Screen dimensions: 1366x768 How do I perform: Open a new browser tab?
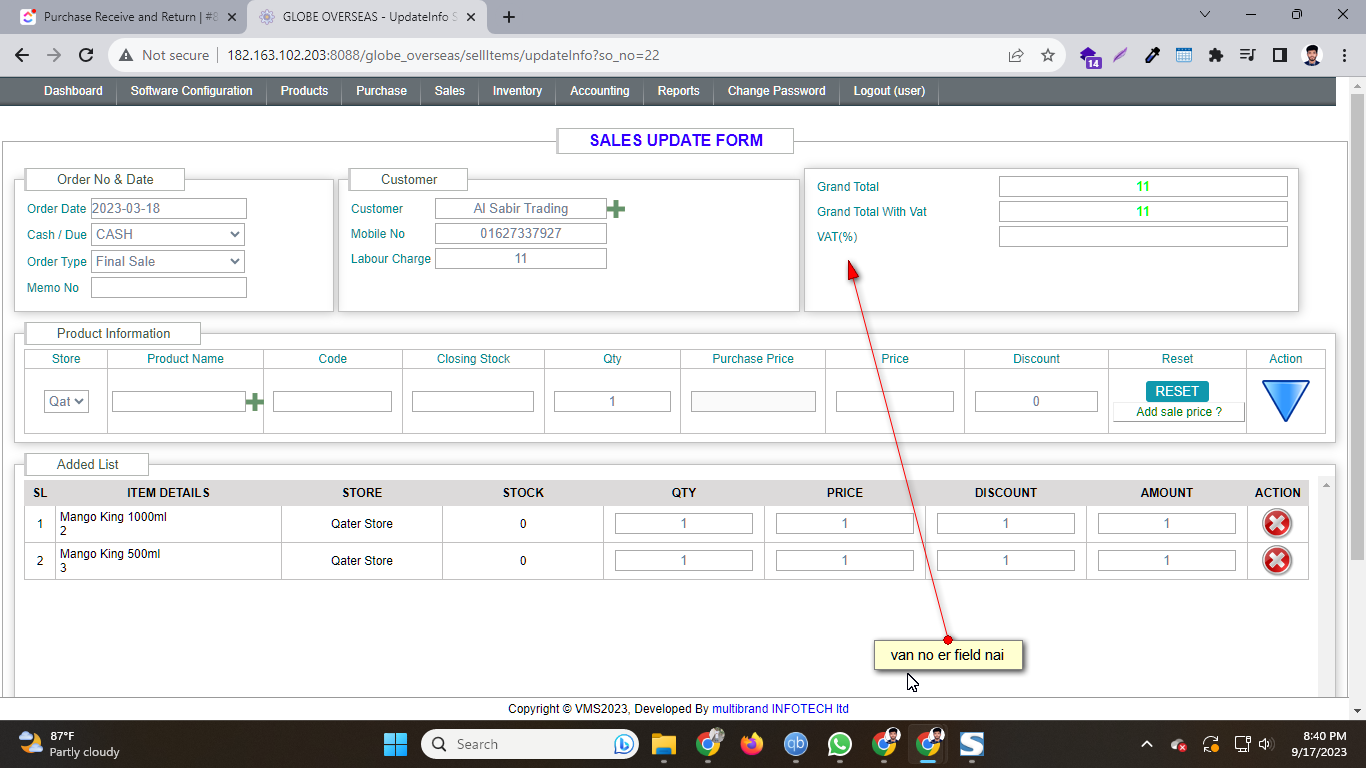[x=509, y=17]
